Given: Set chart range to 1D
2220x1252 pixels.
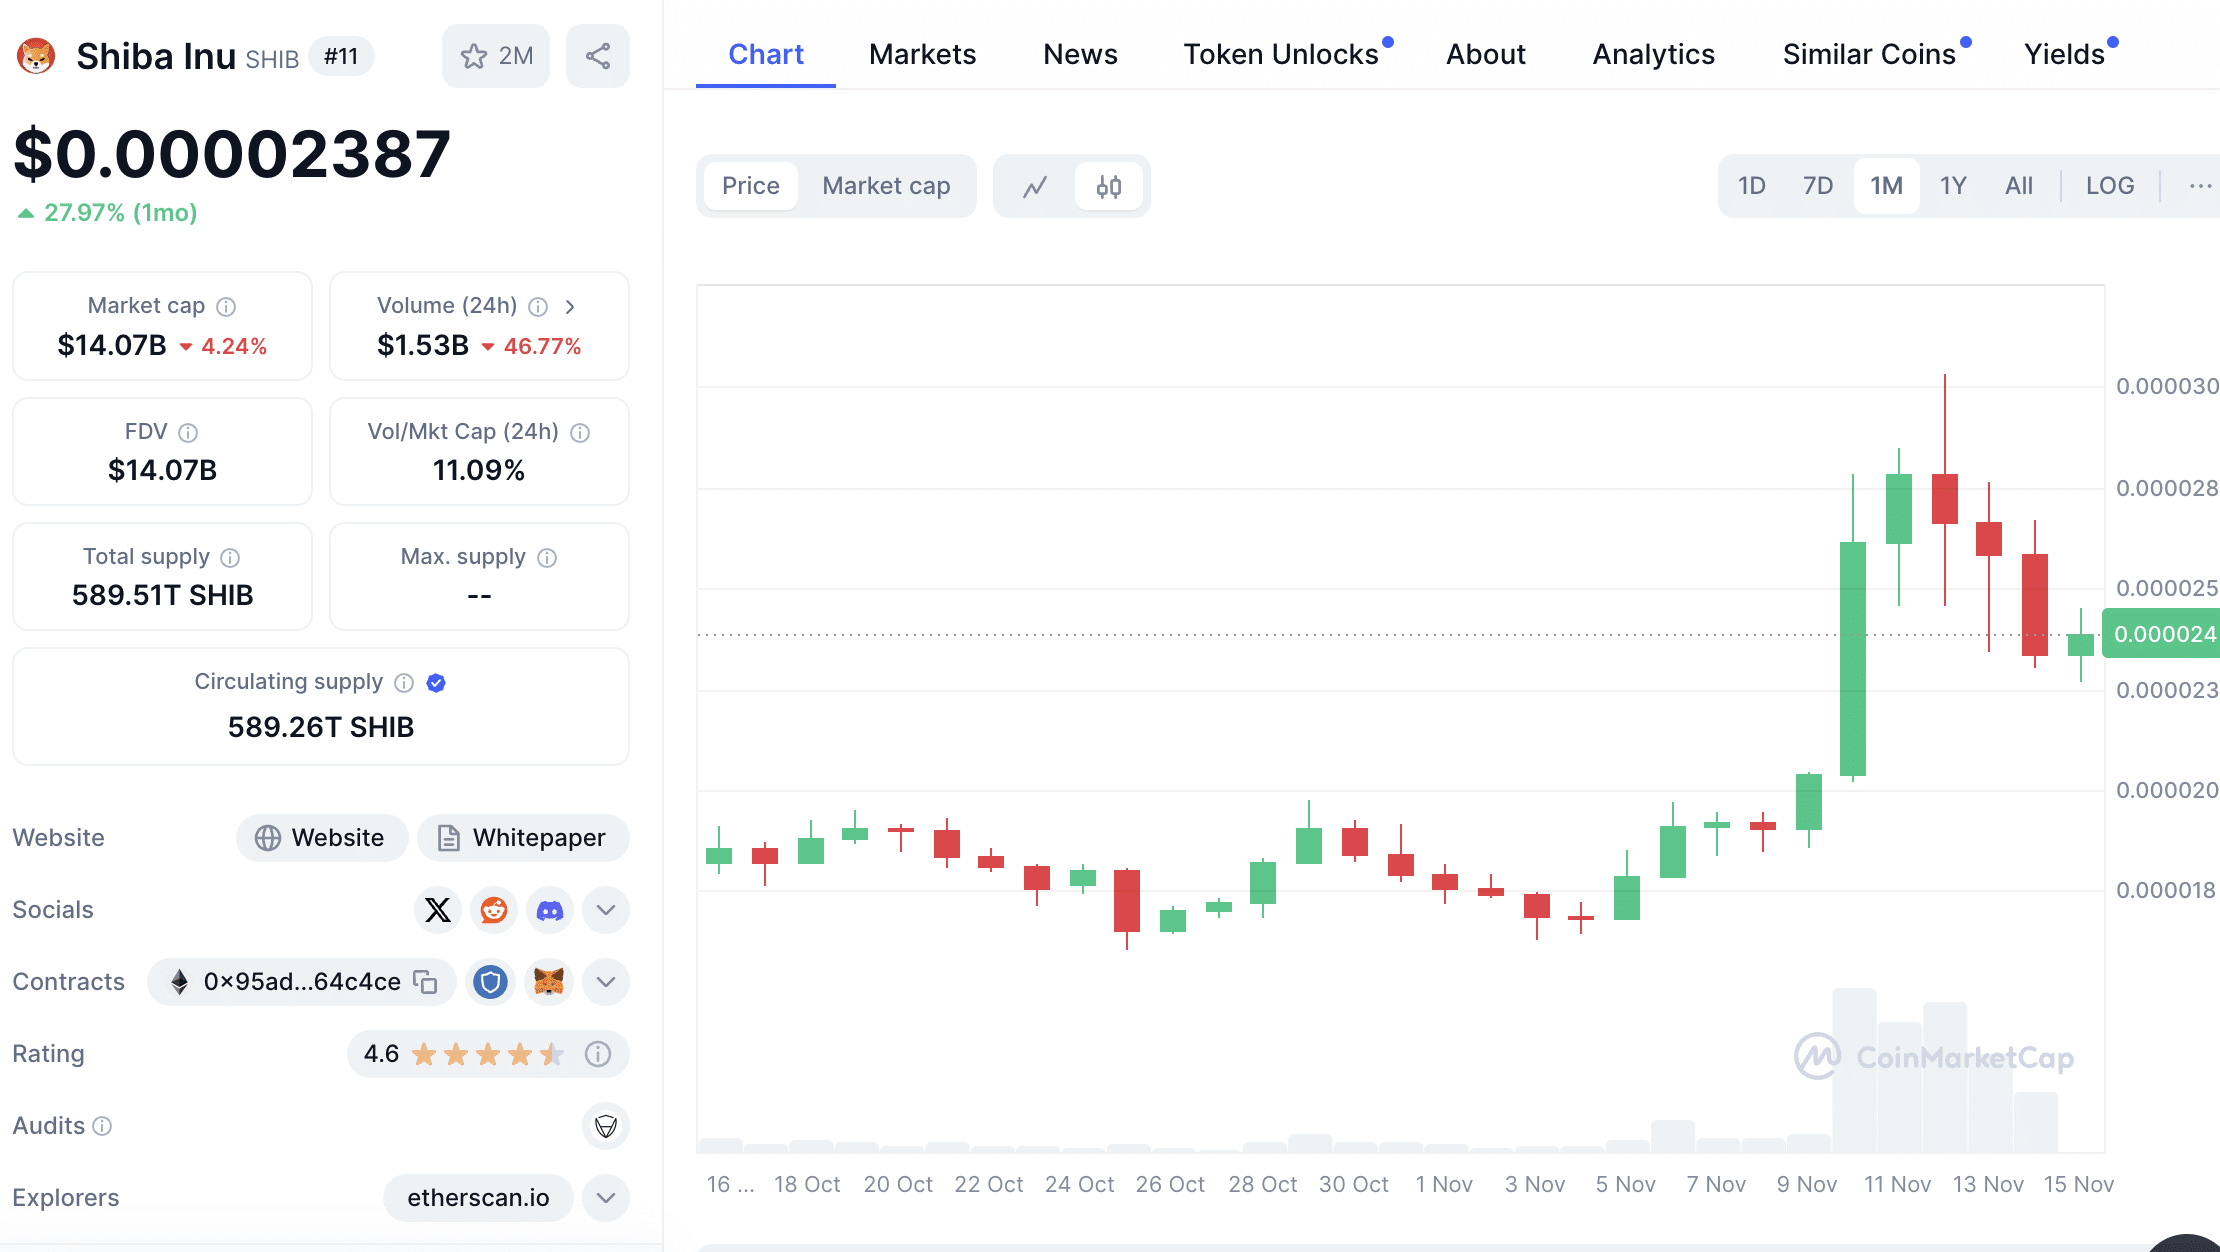Looking at the screenshot, I should (1752, 186).
